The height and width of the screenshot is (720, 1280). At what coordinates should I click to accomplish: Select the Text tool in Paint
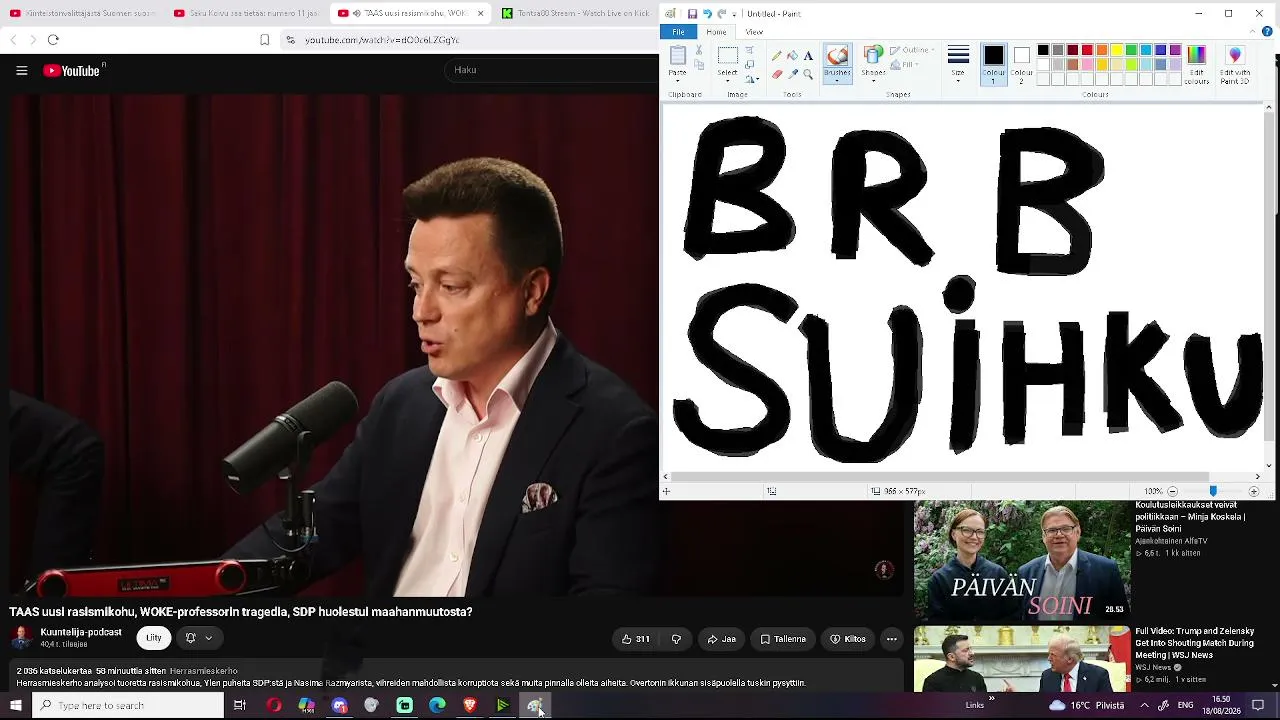pos(808,56)
